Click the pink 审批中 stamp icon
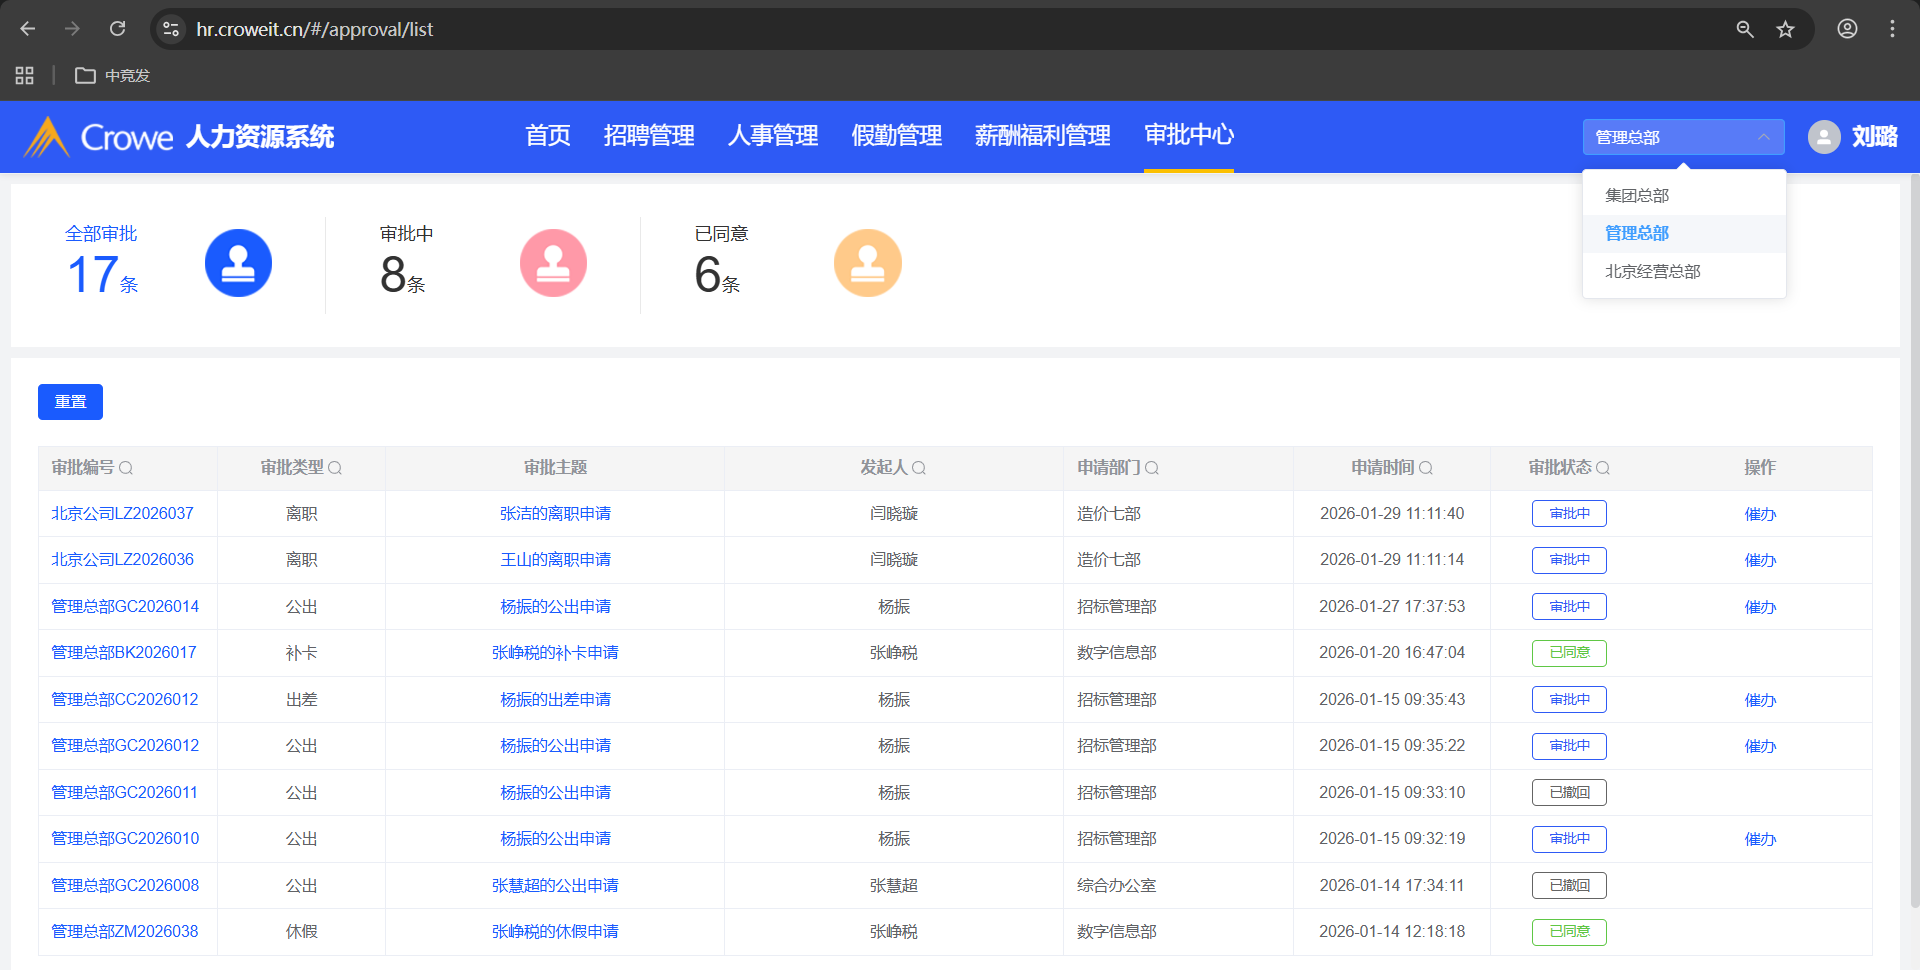This screenshot has height=970, width=1920. (x=553, y=263)
